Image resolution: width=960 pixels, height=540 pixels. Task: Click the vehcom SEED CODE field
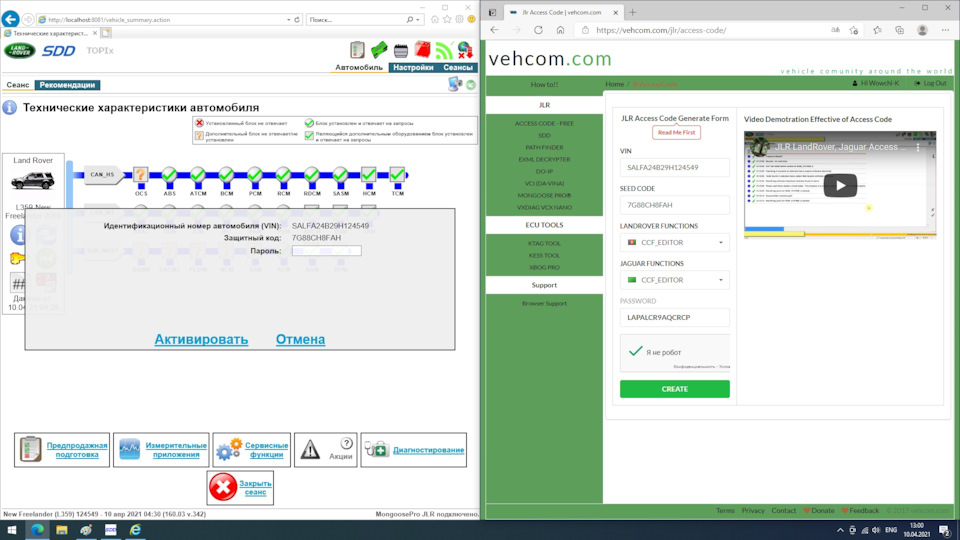click(675, 205)
